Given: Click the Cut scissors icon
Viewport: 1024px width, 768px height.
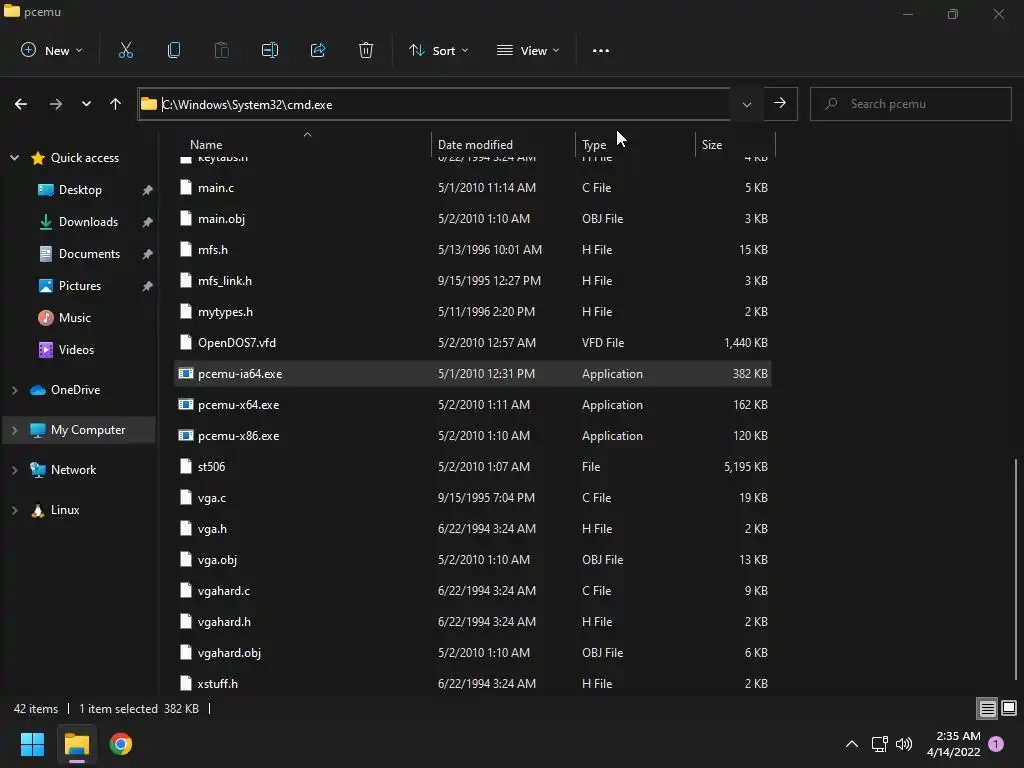Looking at the screenshot, I should pyautogui.click(x=125, y=50).
